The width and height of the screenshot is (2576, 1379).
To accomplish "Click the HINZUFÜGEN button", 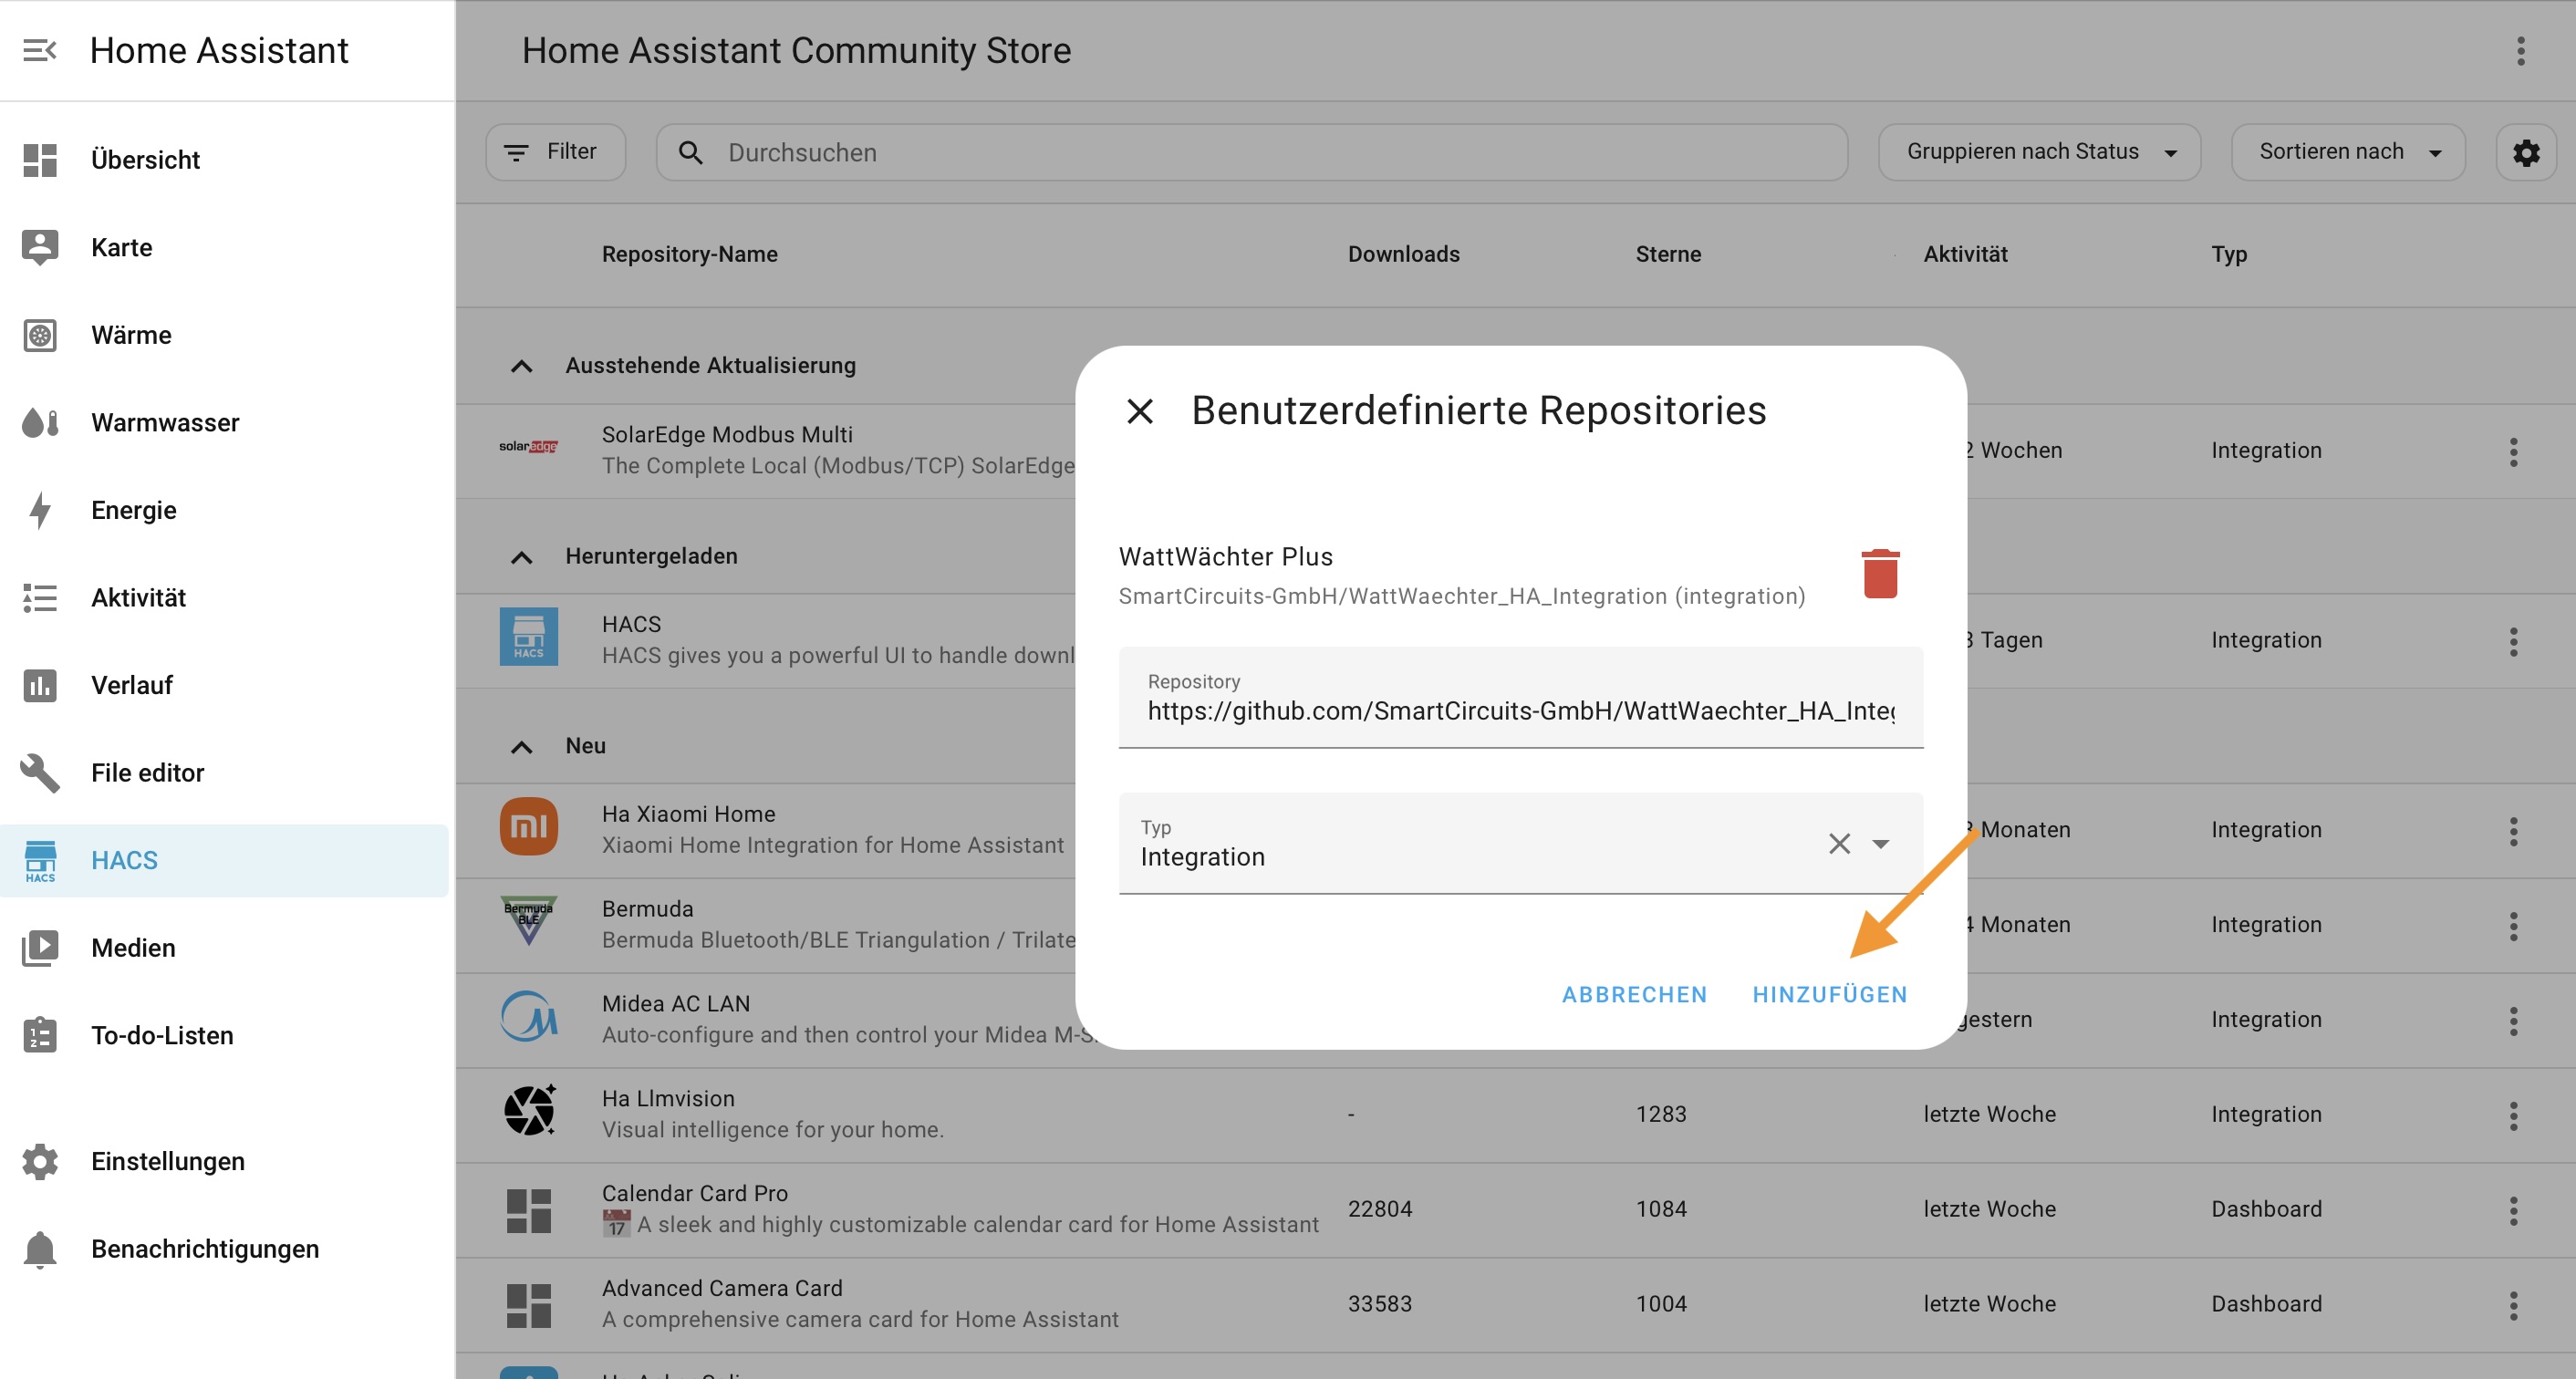I will click(x=1829, y=994).
